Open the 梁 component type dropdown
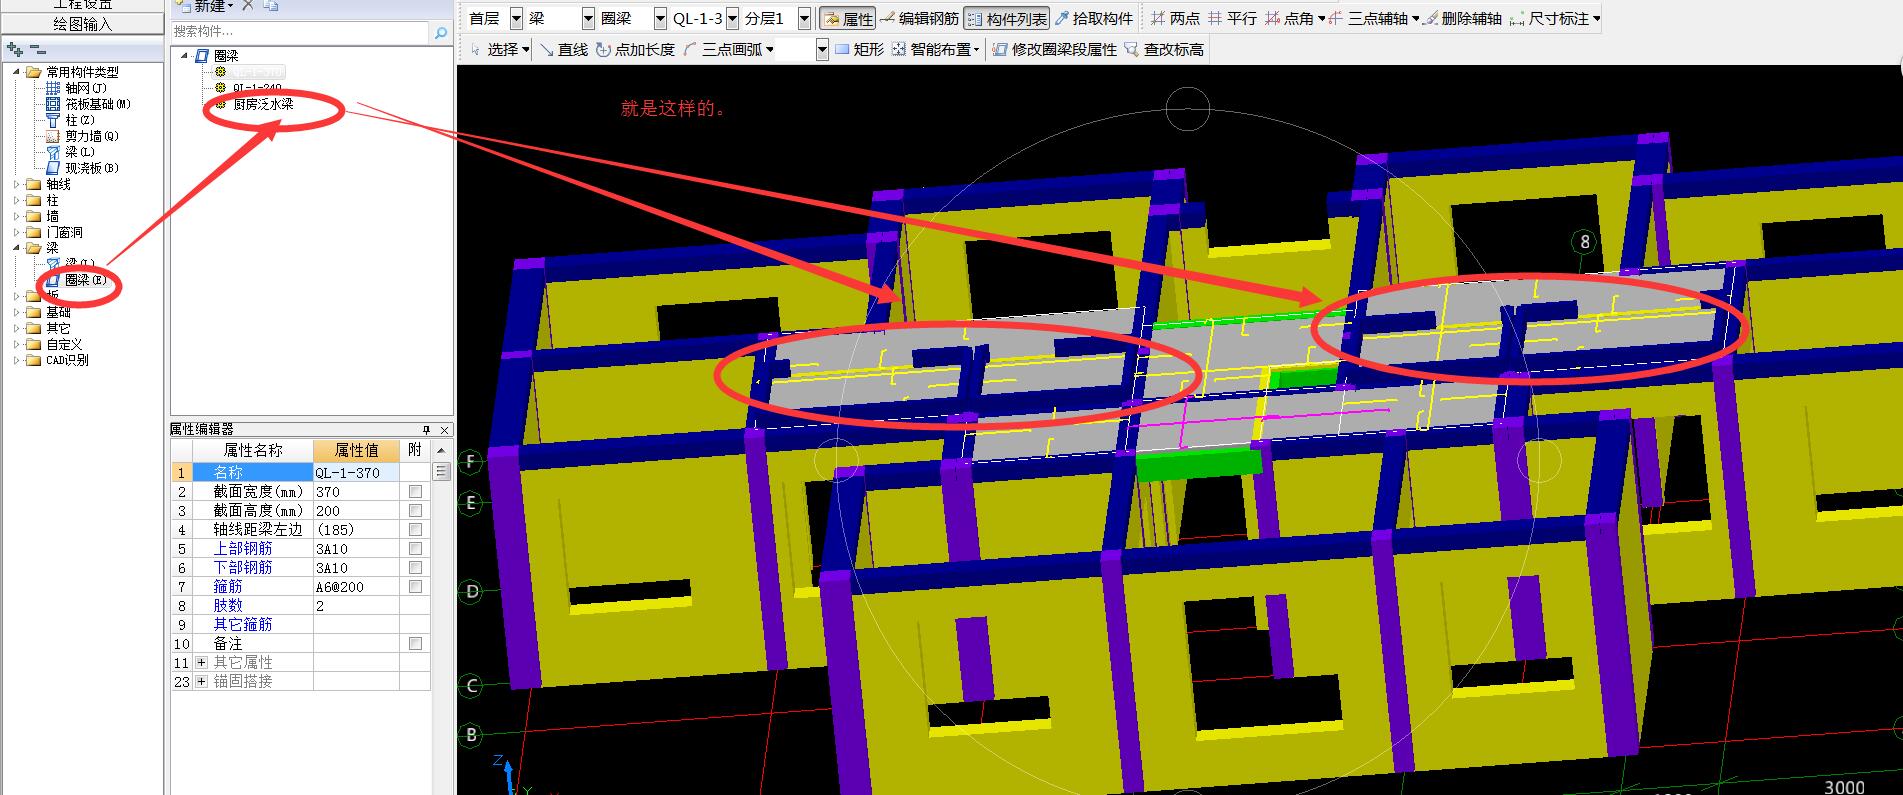 point(587,19)
